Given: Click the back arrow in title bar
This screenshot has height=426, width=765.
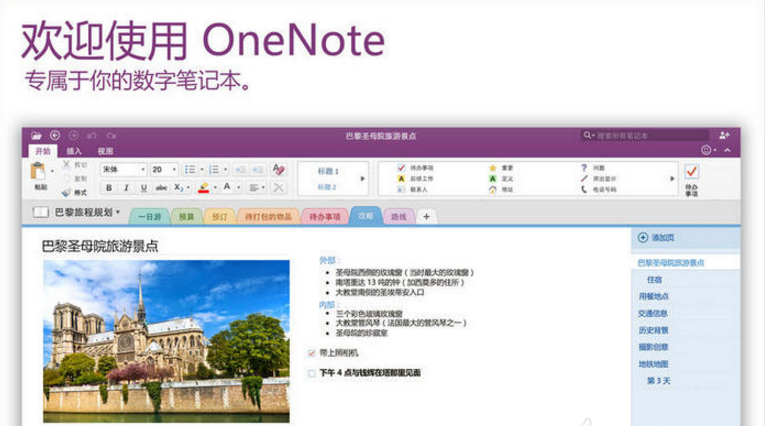Looking at the screenshot, I should click(54, 134).
